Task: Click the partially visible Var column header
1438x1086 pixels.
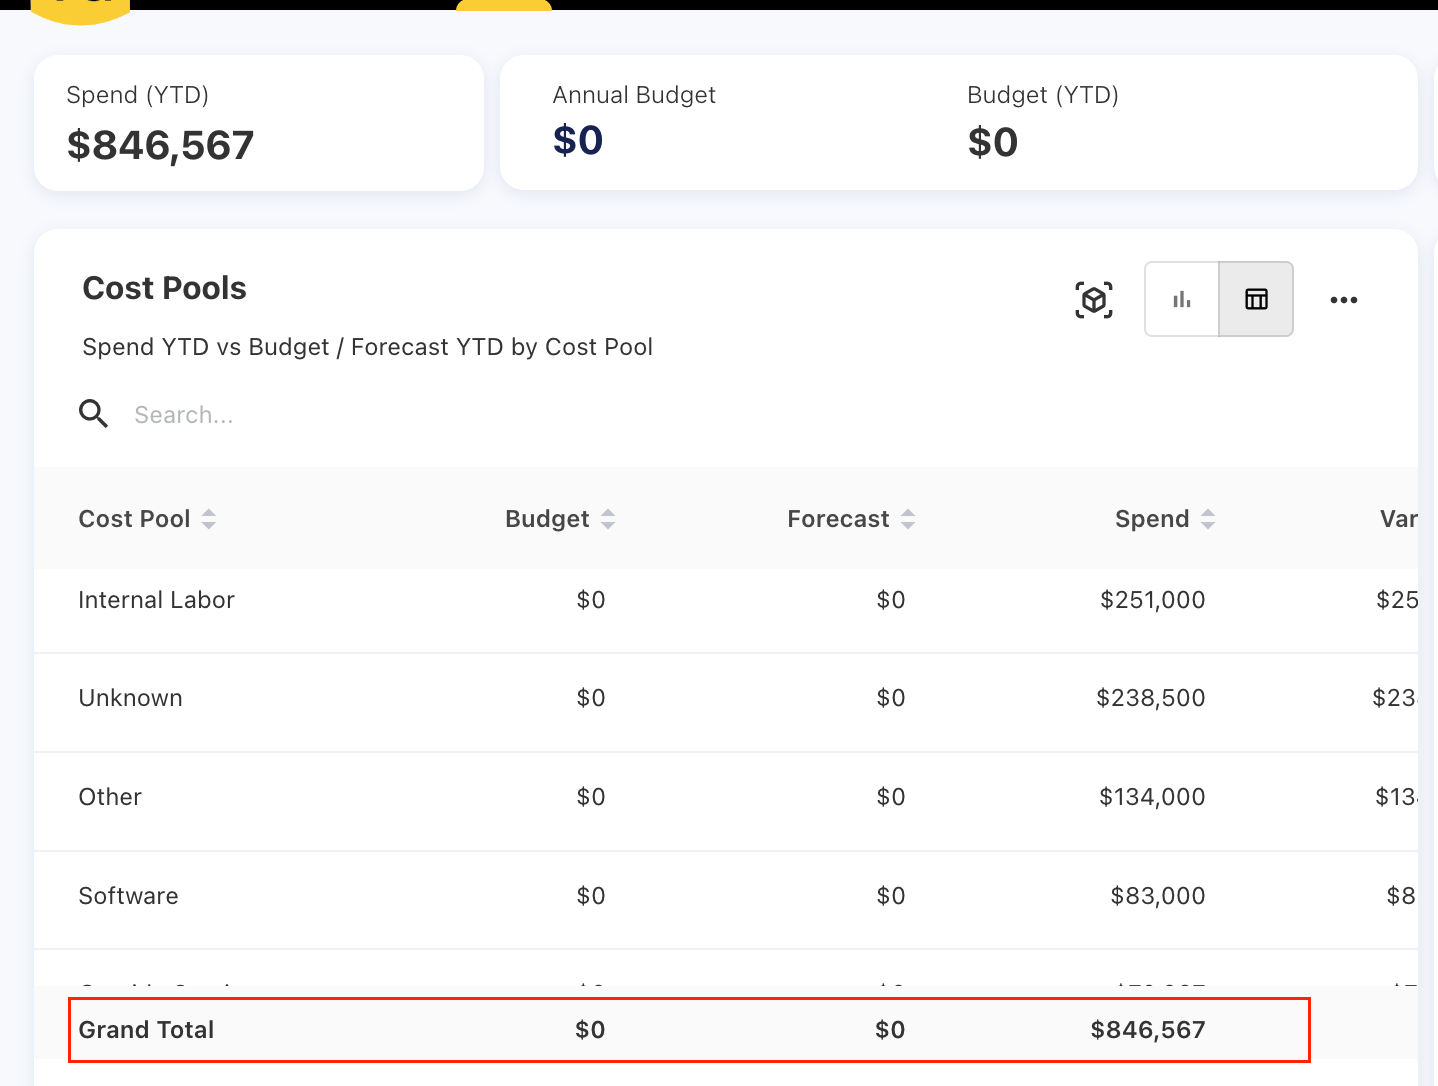Action: [1398, 519]
